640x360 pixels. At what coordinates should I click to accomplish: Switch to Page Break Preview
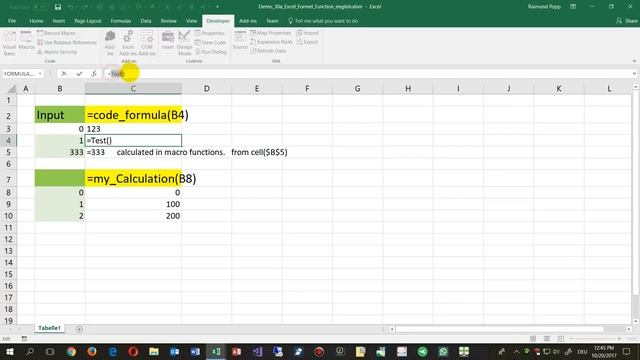coord(561,339)
